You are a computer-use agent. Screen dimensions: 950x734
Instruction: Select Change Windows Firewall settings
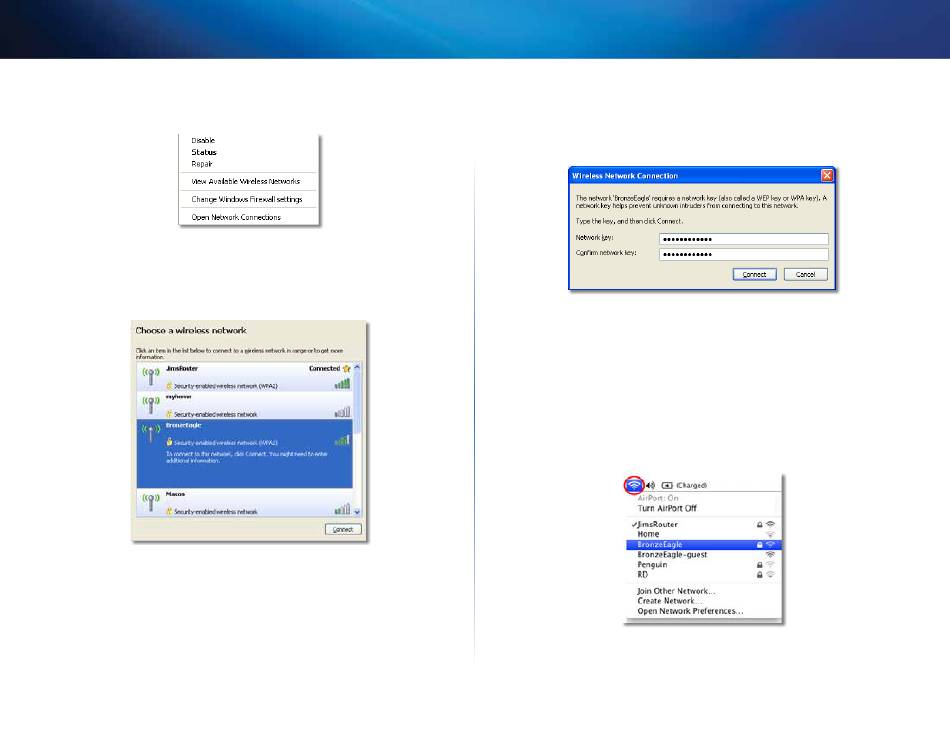click(247, 199)
